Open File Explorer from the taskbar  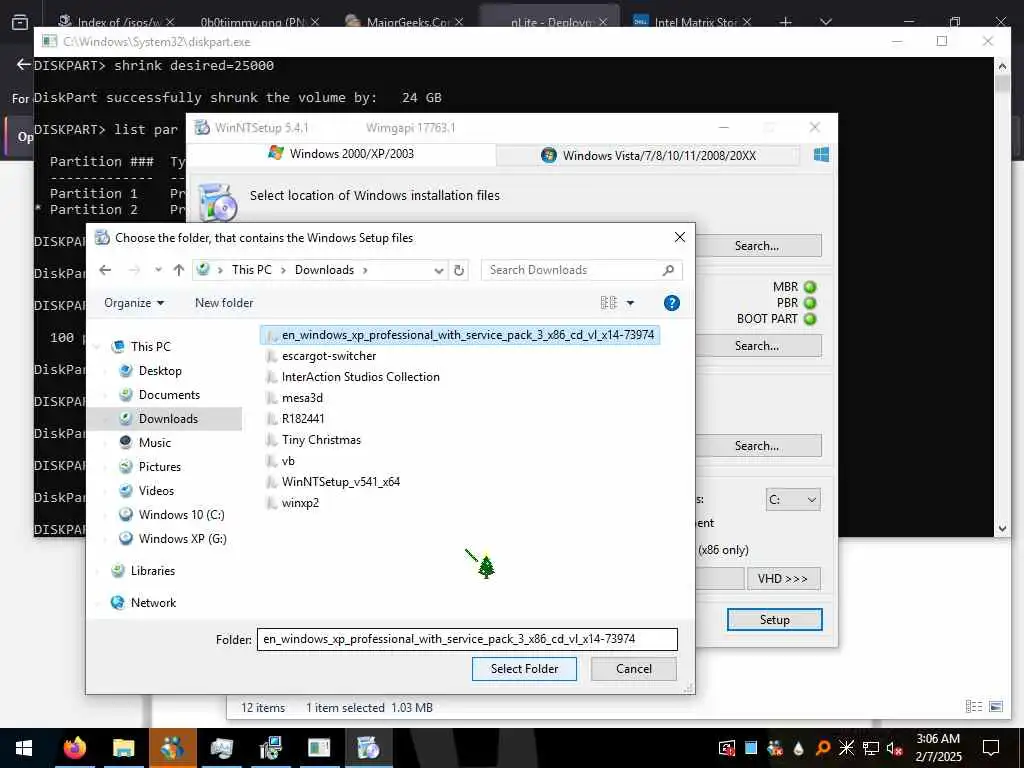(123, 748)
